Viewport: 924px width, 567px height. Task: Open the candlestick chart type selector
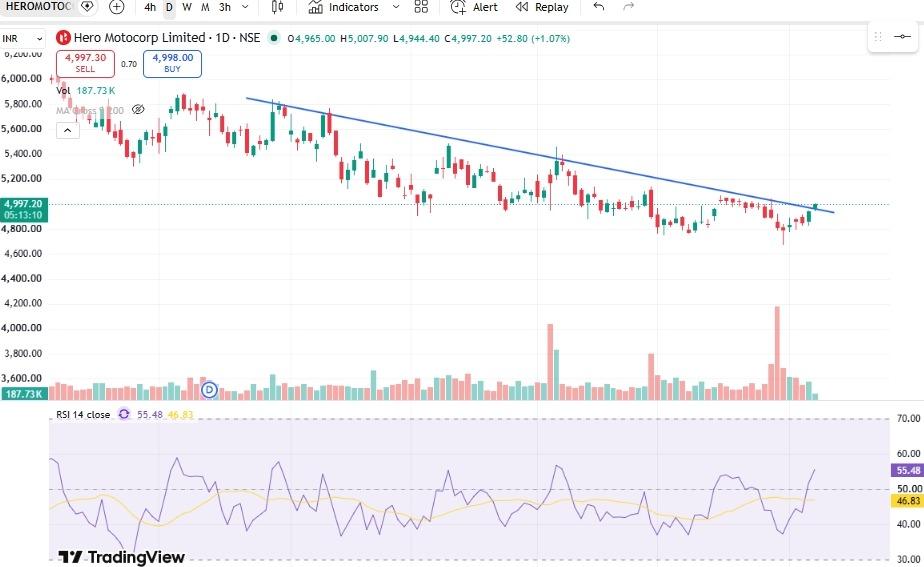click(277, 7)
